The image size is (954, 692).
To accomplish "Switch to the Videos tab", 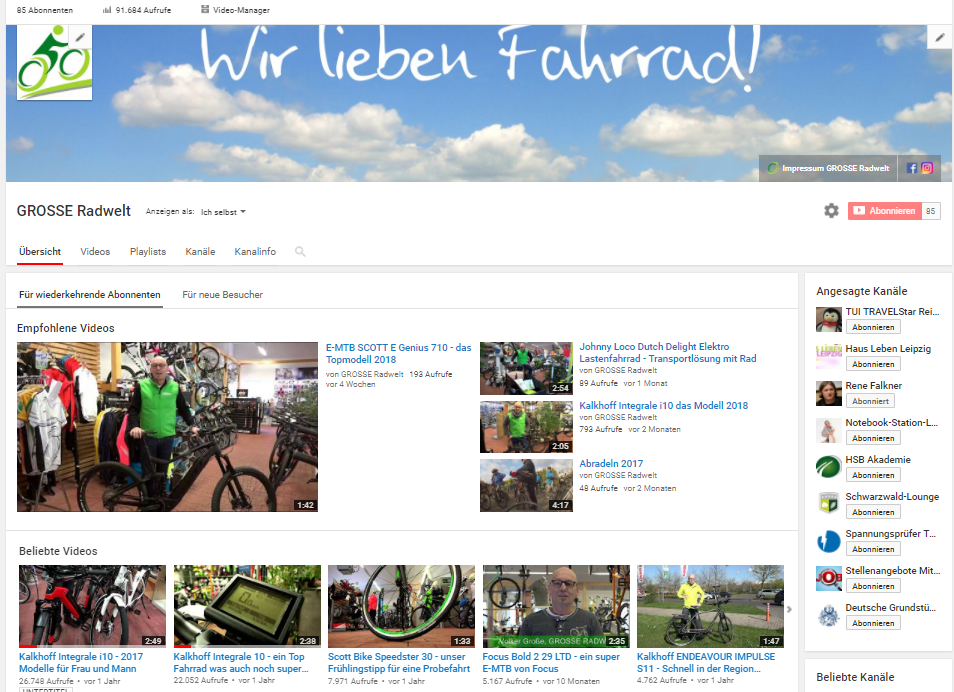I will pyautogui.click(x=95, y=251).
